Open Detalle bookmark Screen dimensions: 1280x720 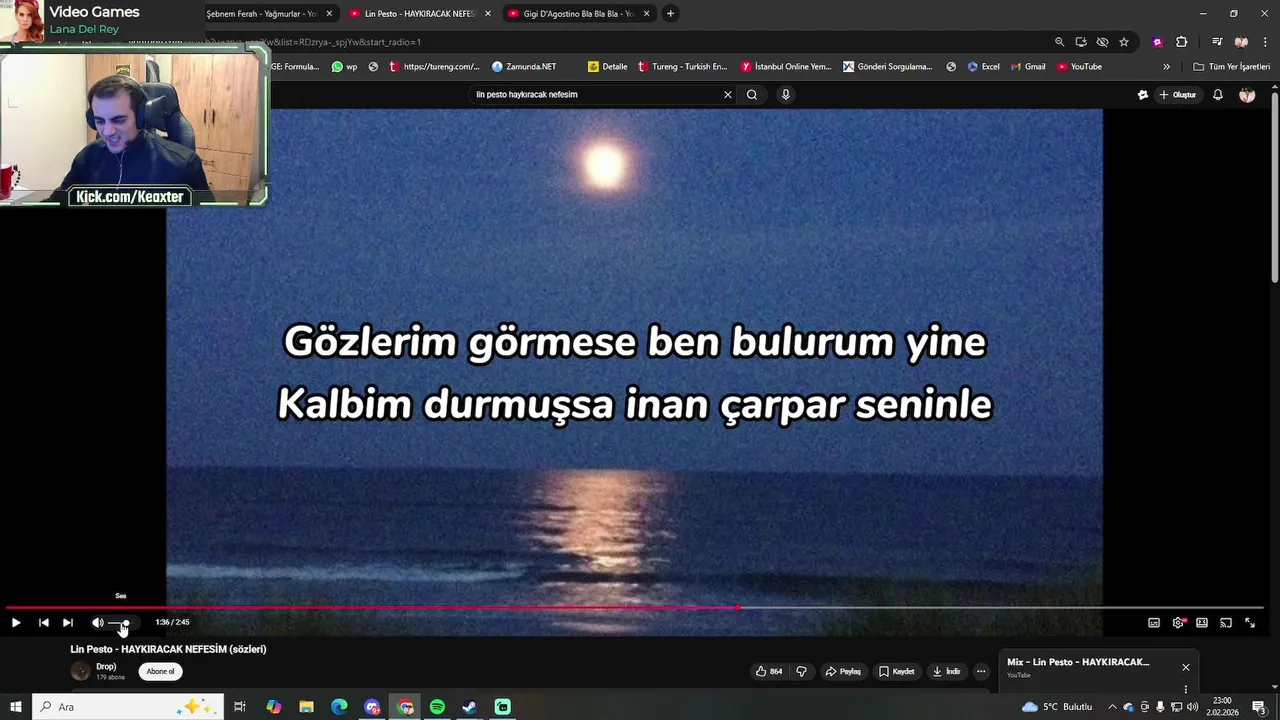coord(608,67)
